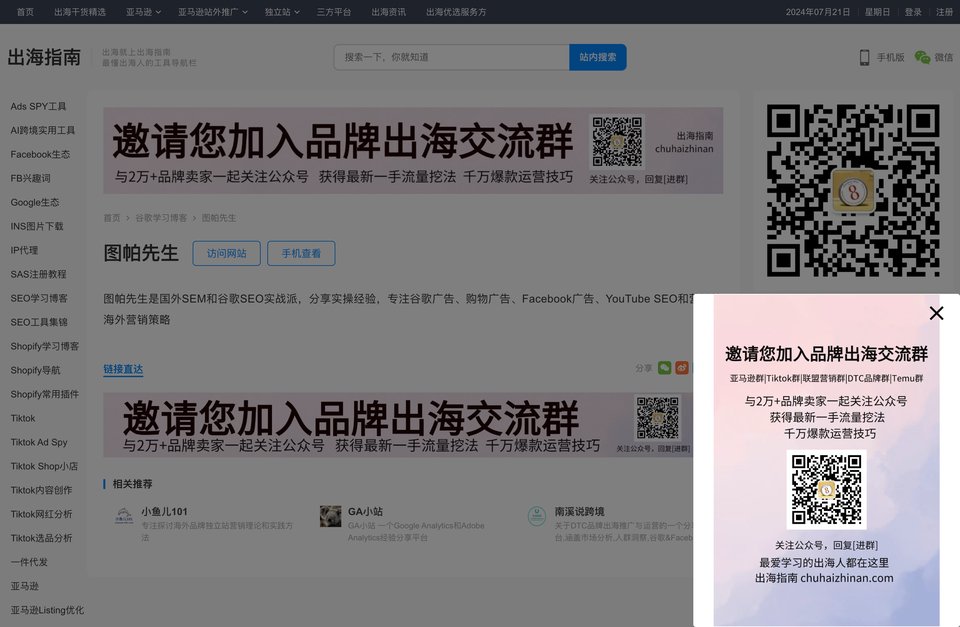Viewport: 960px width, 627px height.
Task: Click top banner 邀请您加入品牌出海交流群
Action: tap(413, 151)
